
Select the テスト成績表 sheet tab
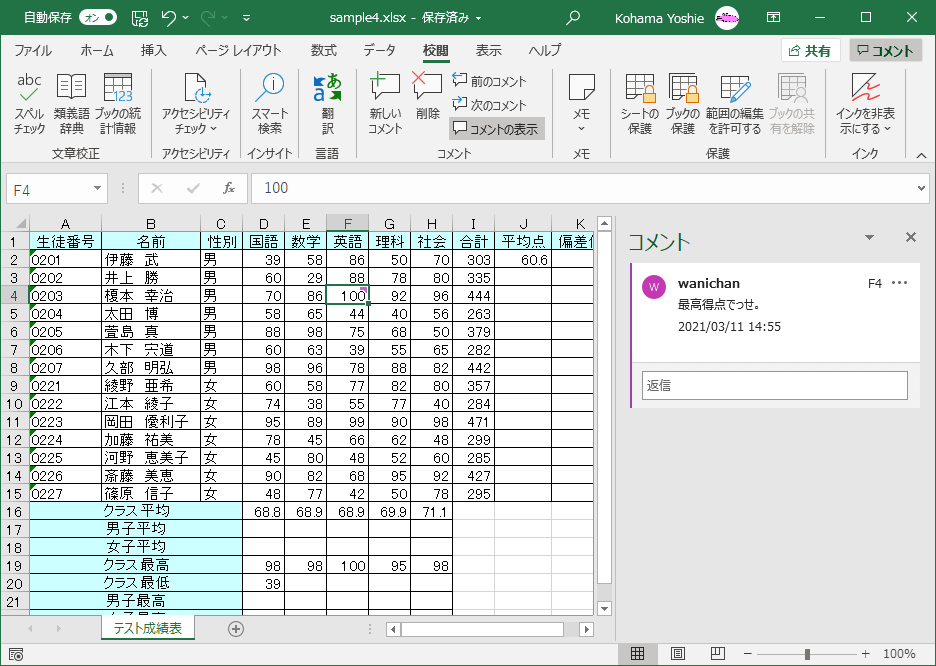pos(147,628)
